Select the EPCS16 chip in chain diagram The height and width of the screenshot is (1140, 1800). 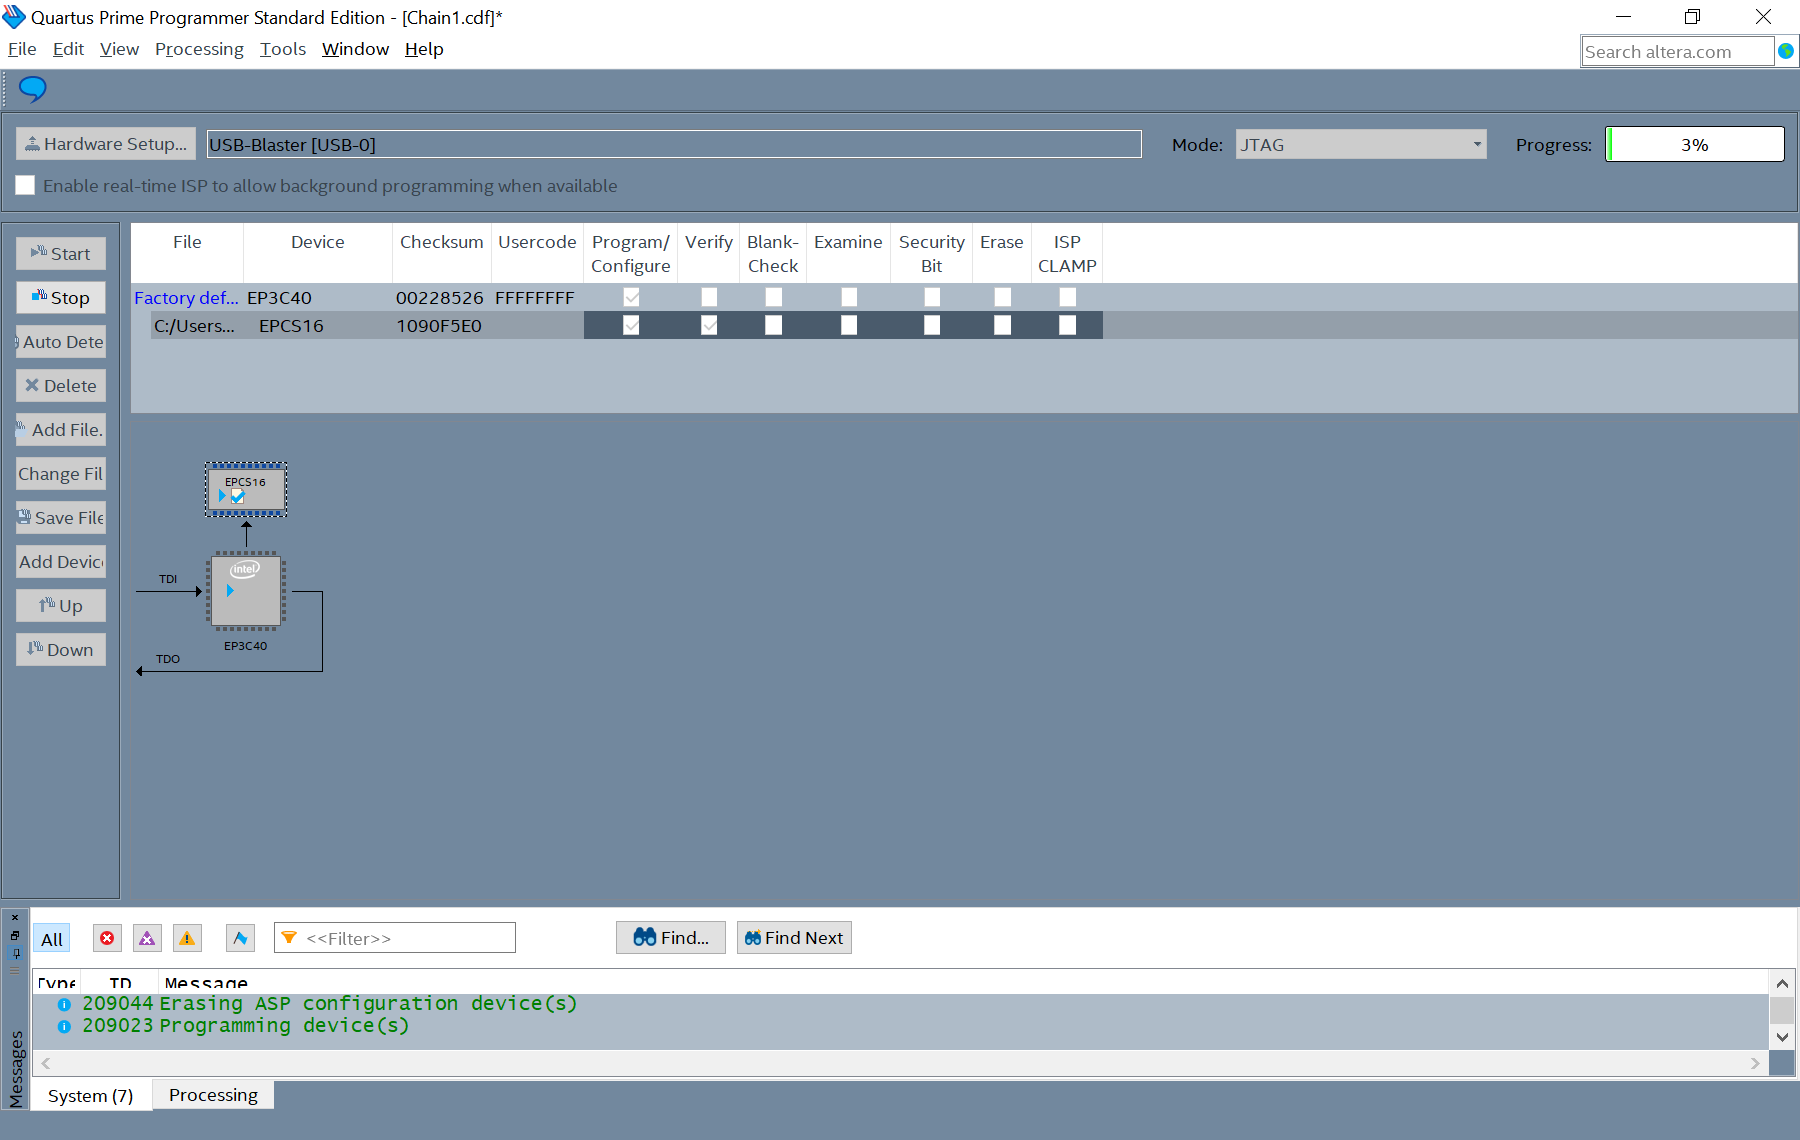pos(246,489)
